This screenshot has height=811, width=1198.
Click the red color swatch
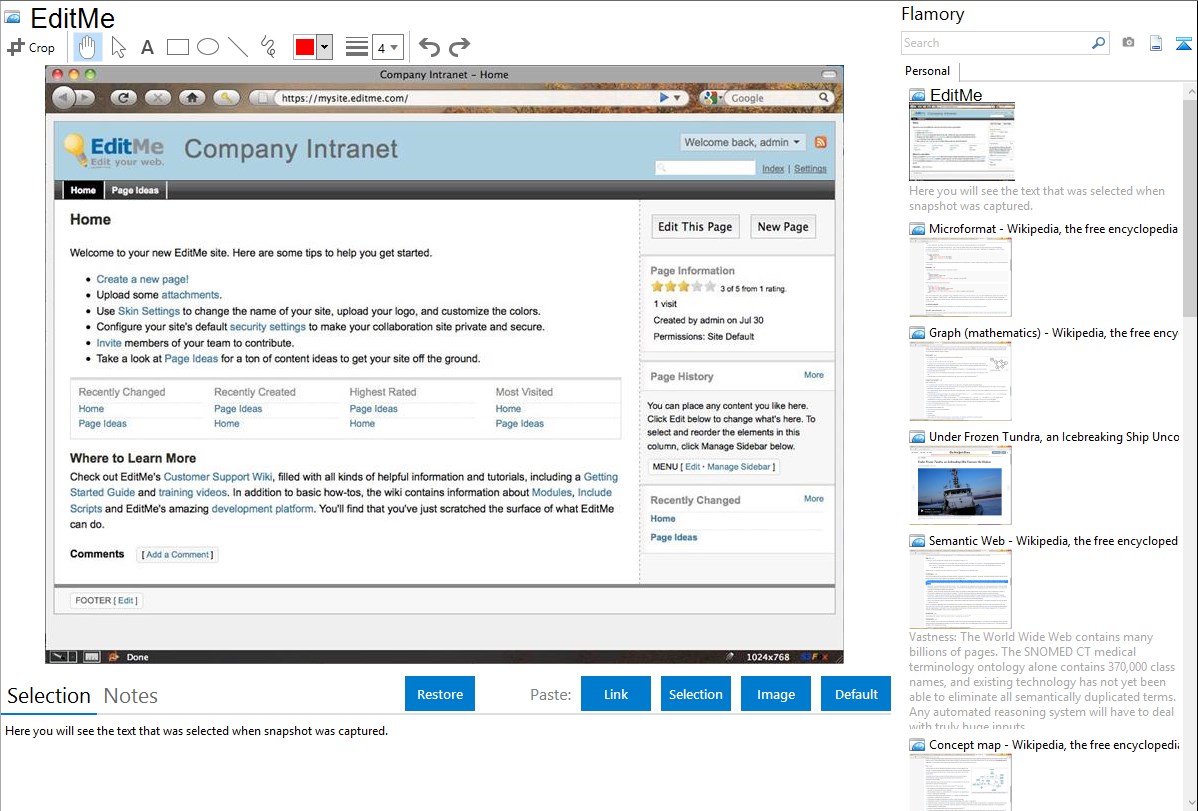click(305, 47)
